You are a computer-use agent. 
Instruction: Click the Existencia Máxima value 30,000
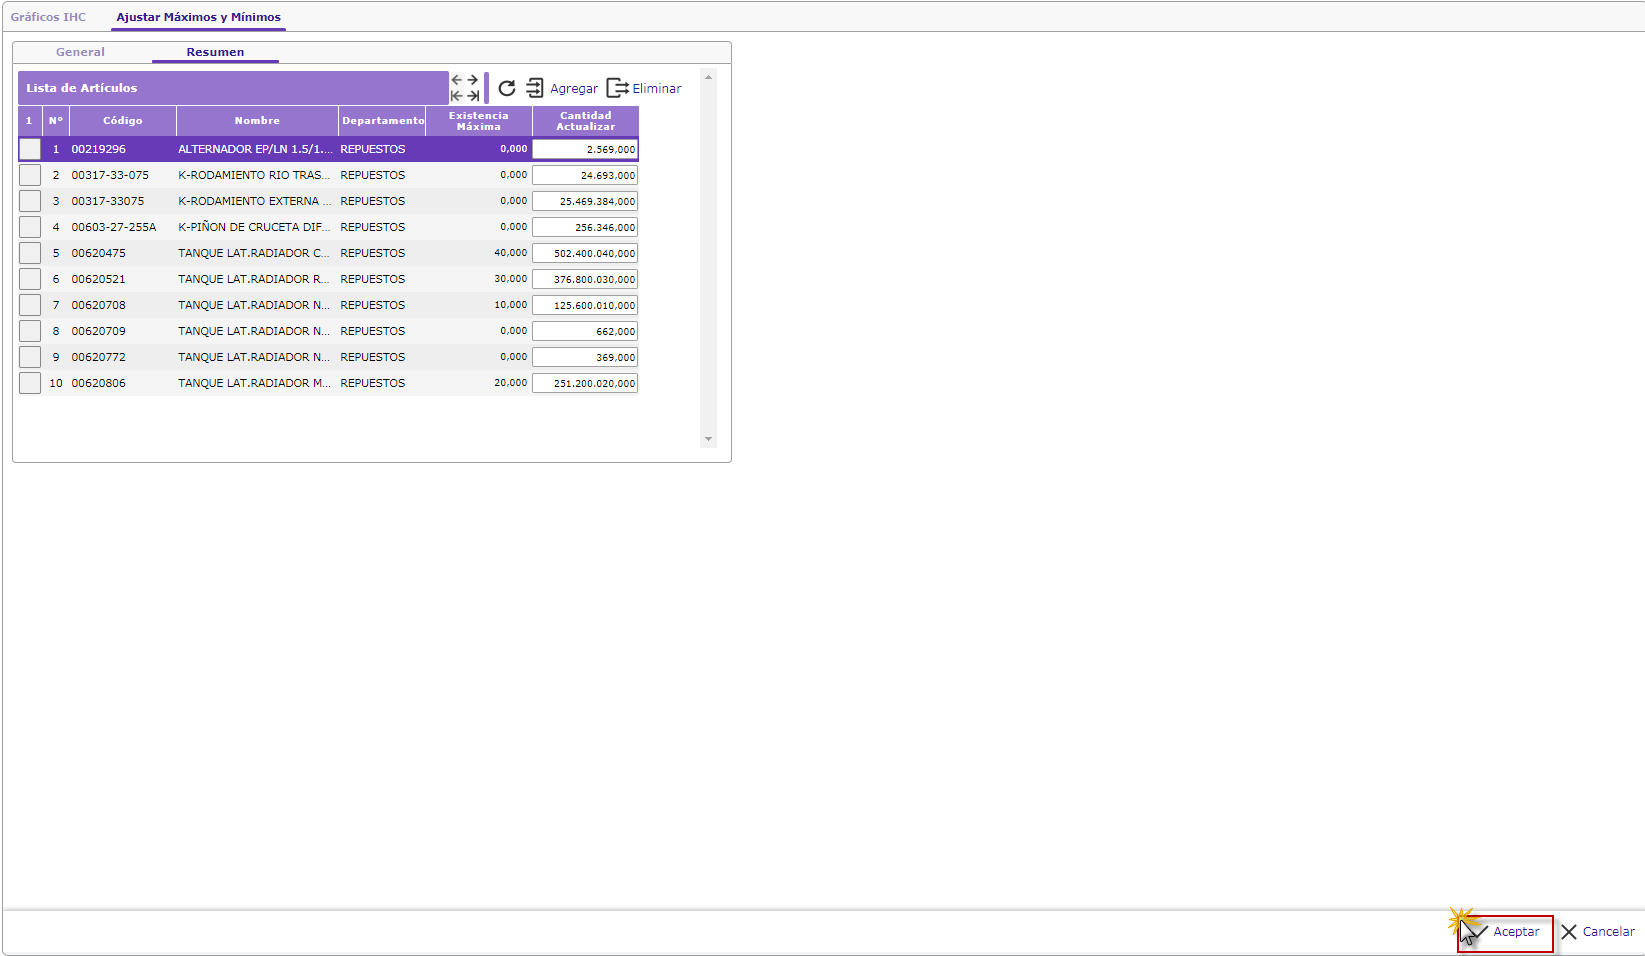point(510,279)
